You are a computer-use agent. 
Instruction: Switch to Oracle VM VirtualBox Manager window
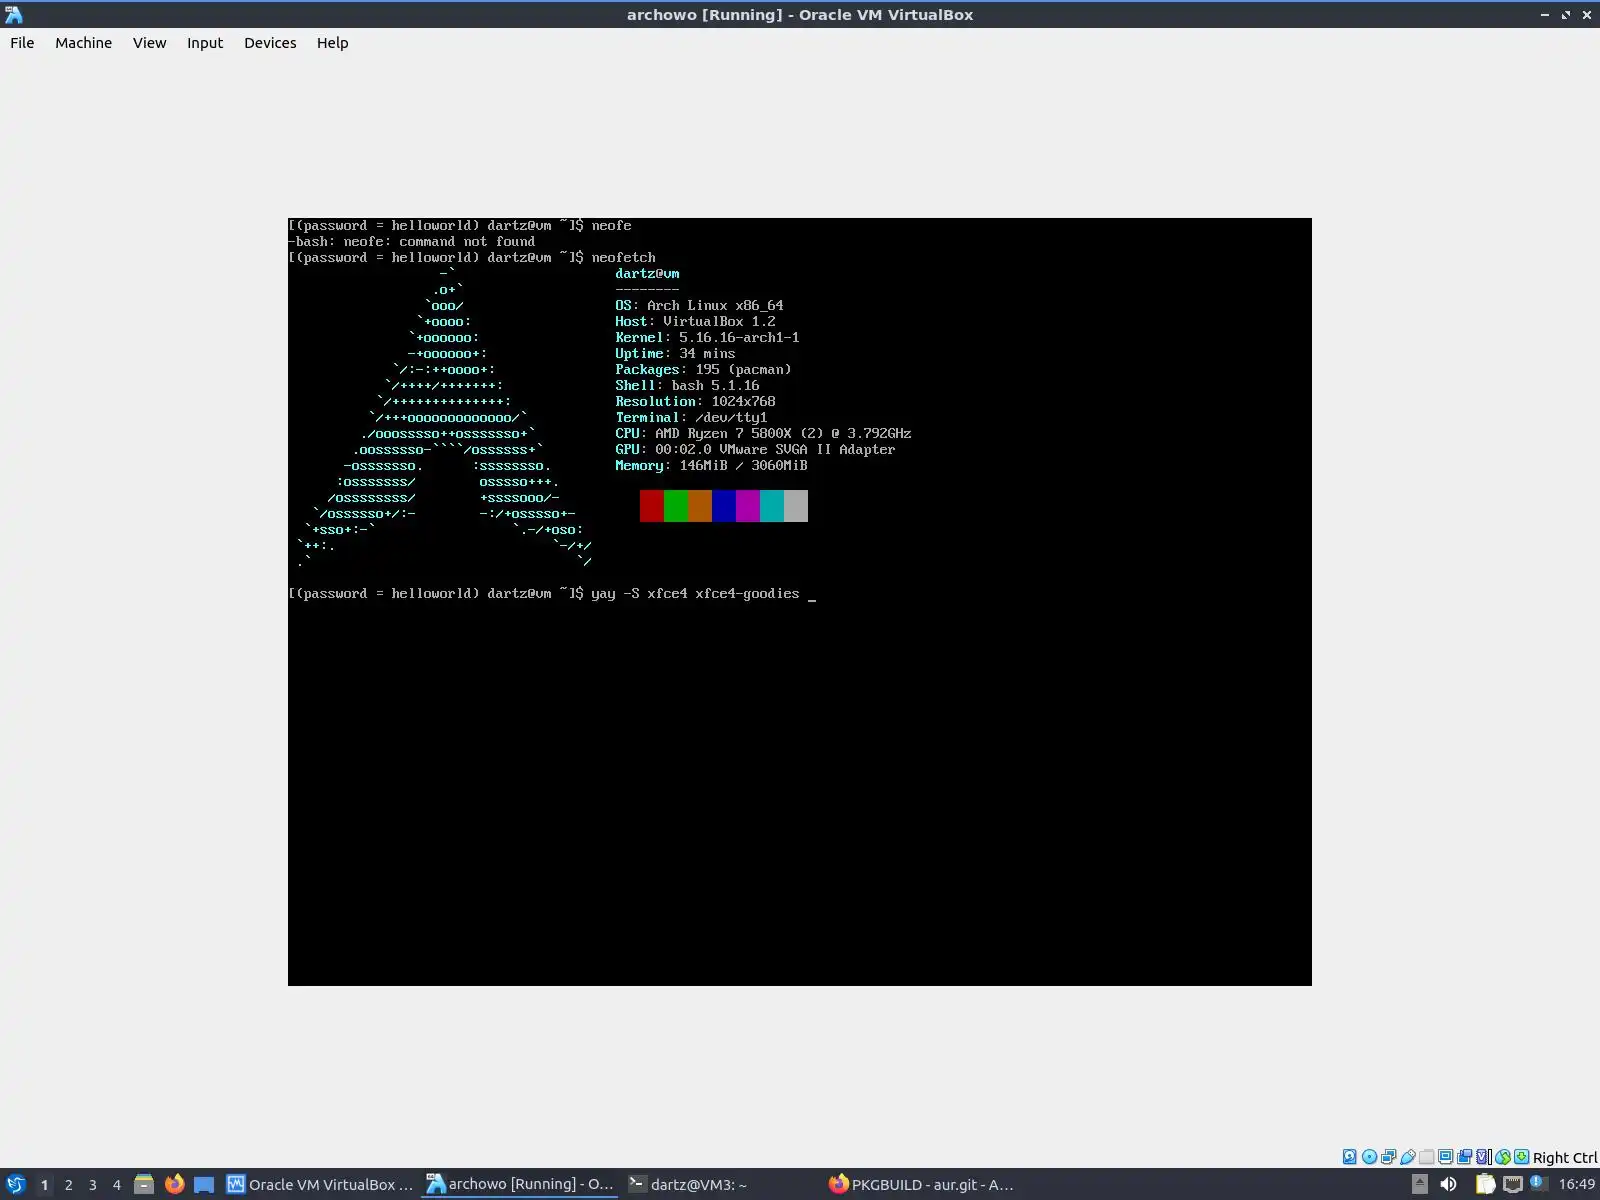[x=320, y=1184]
